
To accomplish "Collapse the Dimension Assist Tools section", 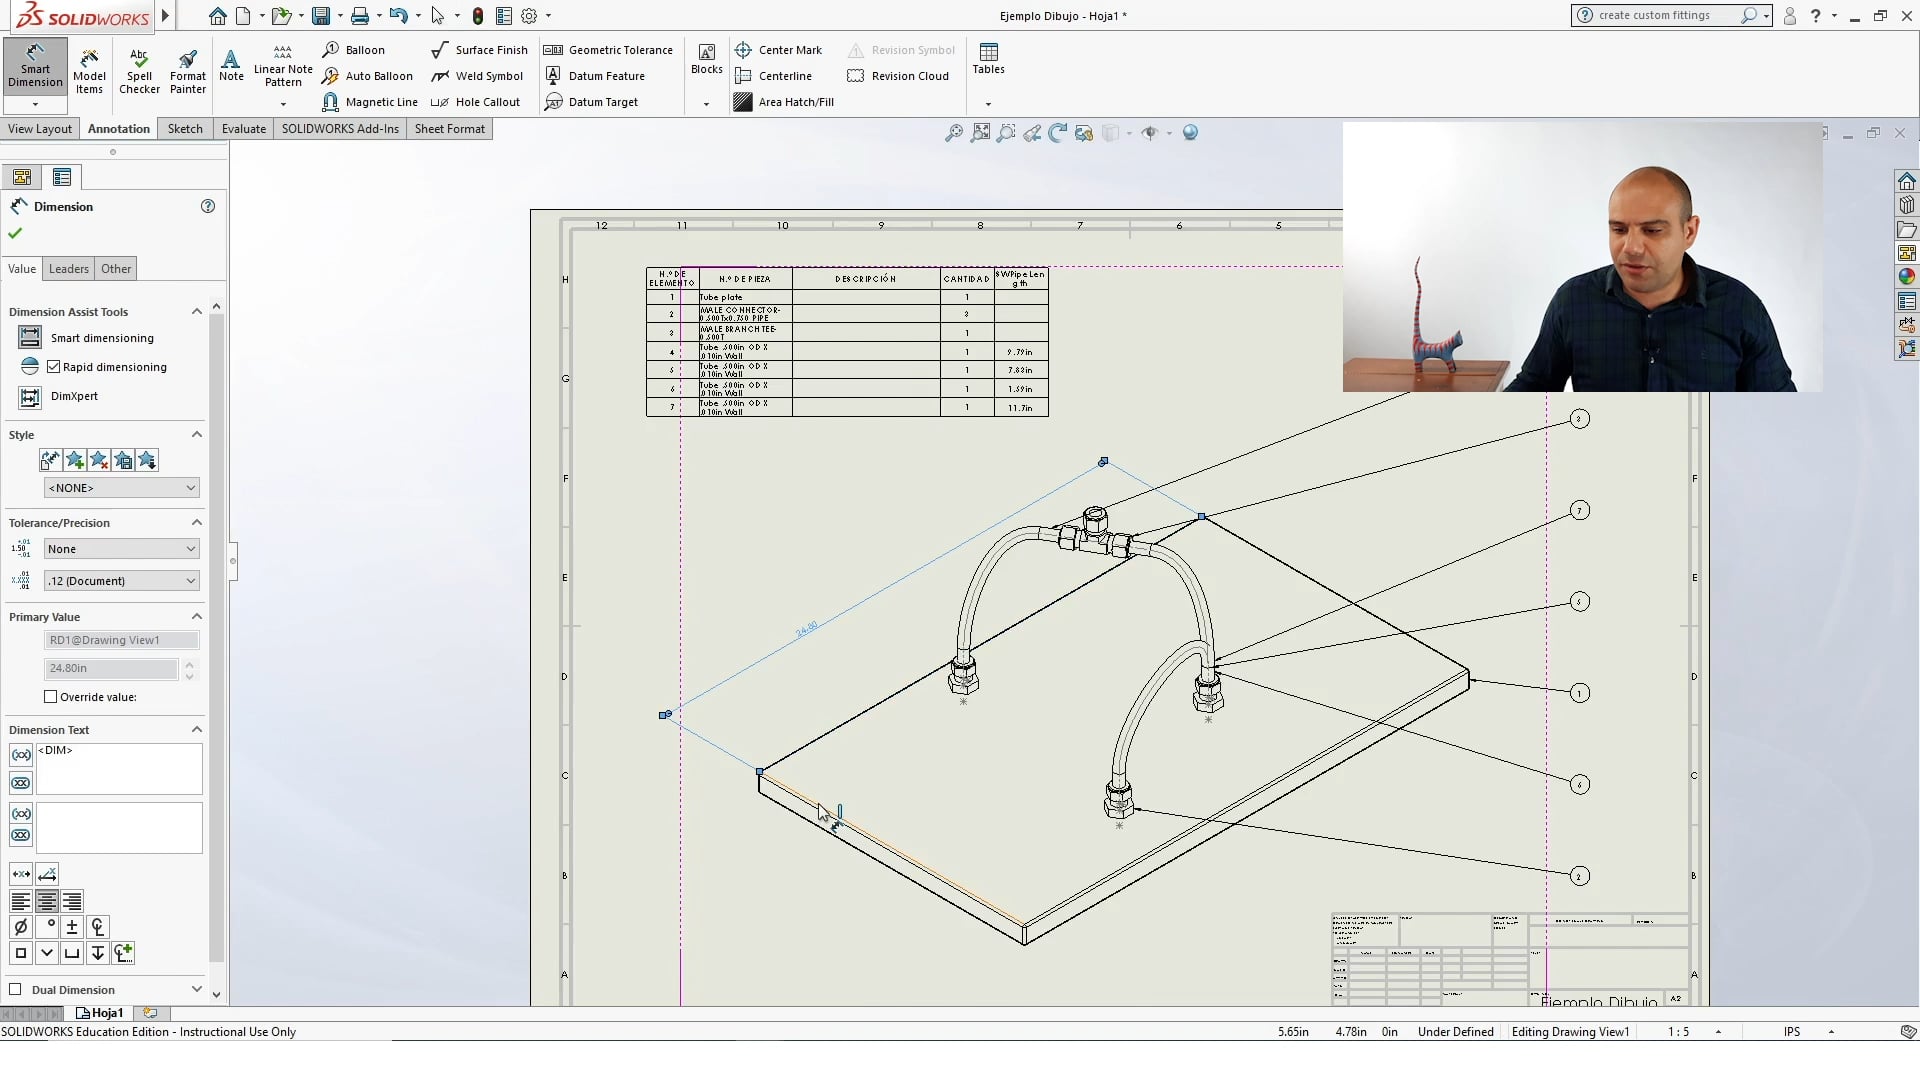I will click(x=196, y=311).
